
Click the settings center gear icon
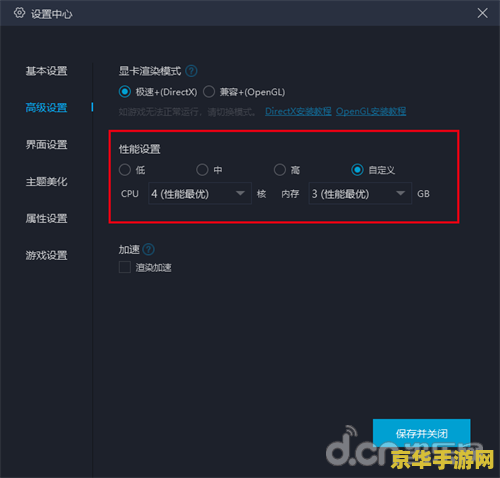tap(19, 13)
